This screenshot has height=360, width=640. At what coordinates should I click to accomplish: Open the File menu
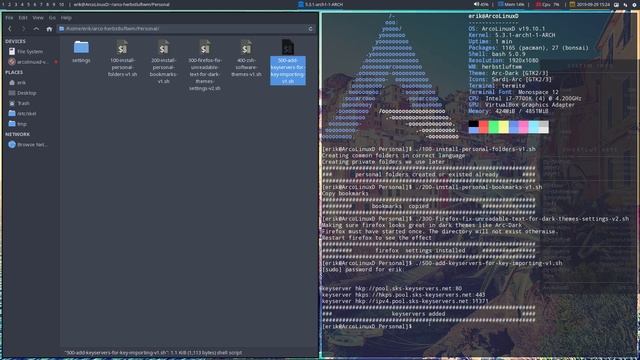coord(9,18)
